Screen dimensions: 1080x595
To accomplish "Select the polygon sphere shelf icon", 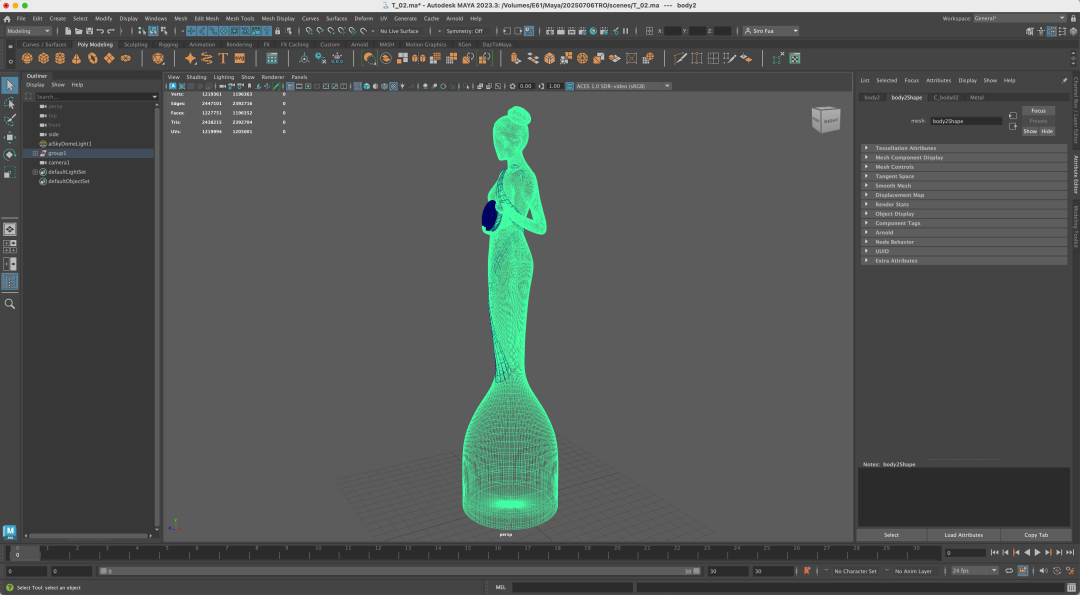I will pyautogui.click(x=27, y=59).
